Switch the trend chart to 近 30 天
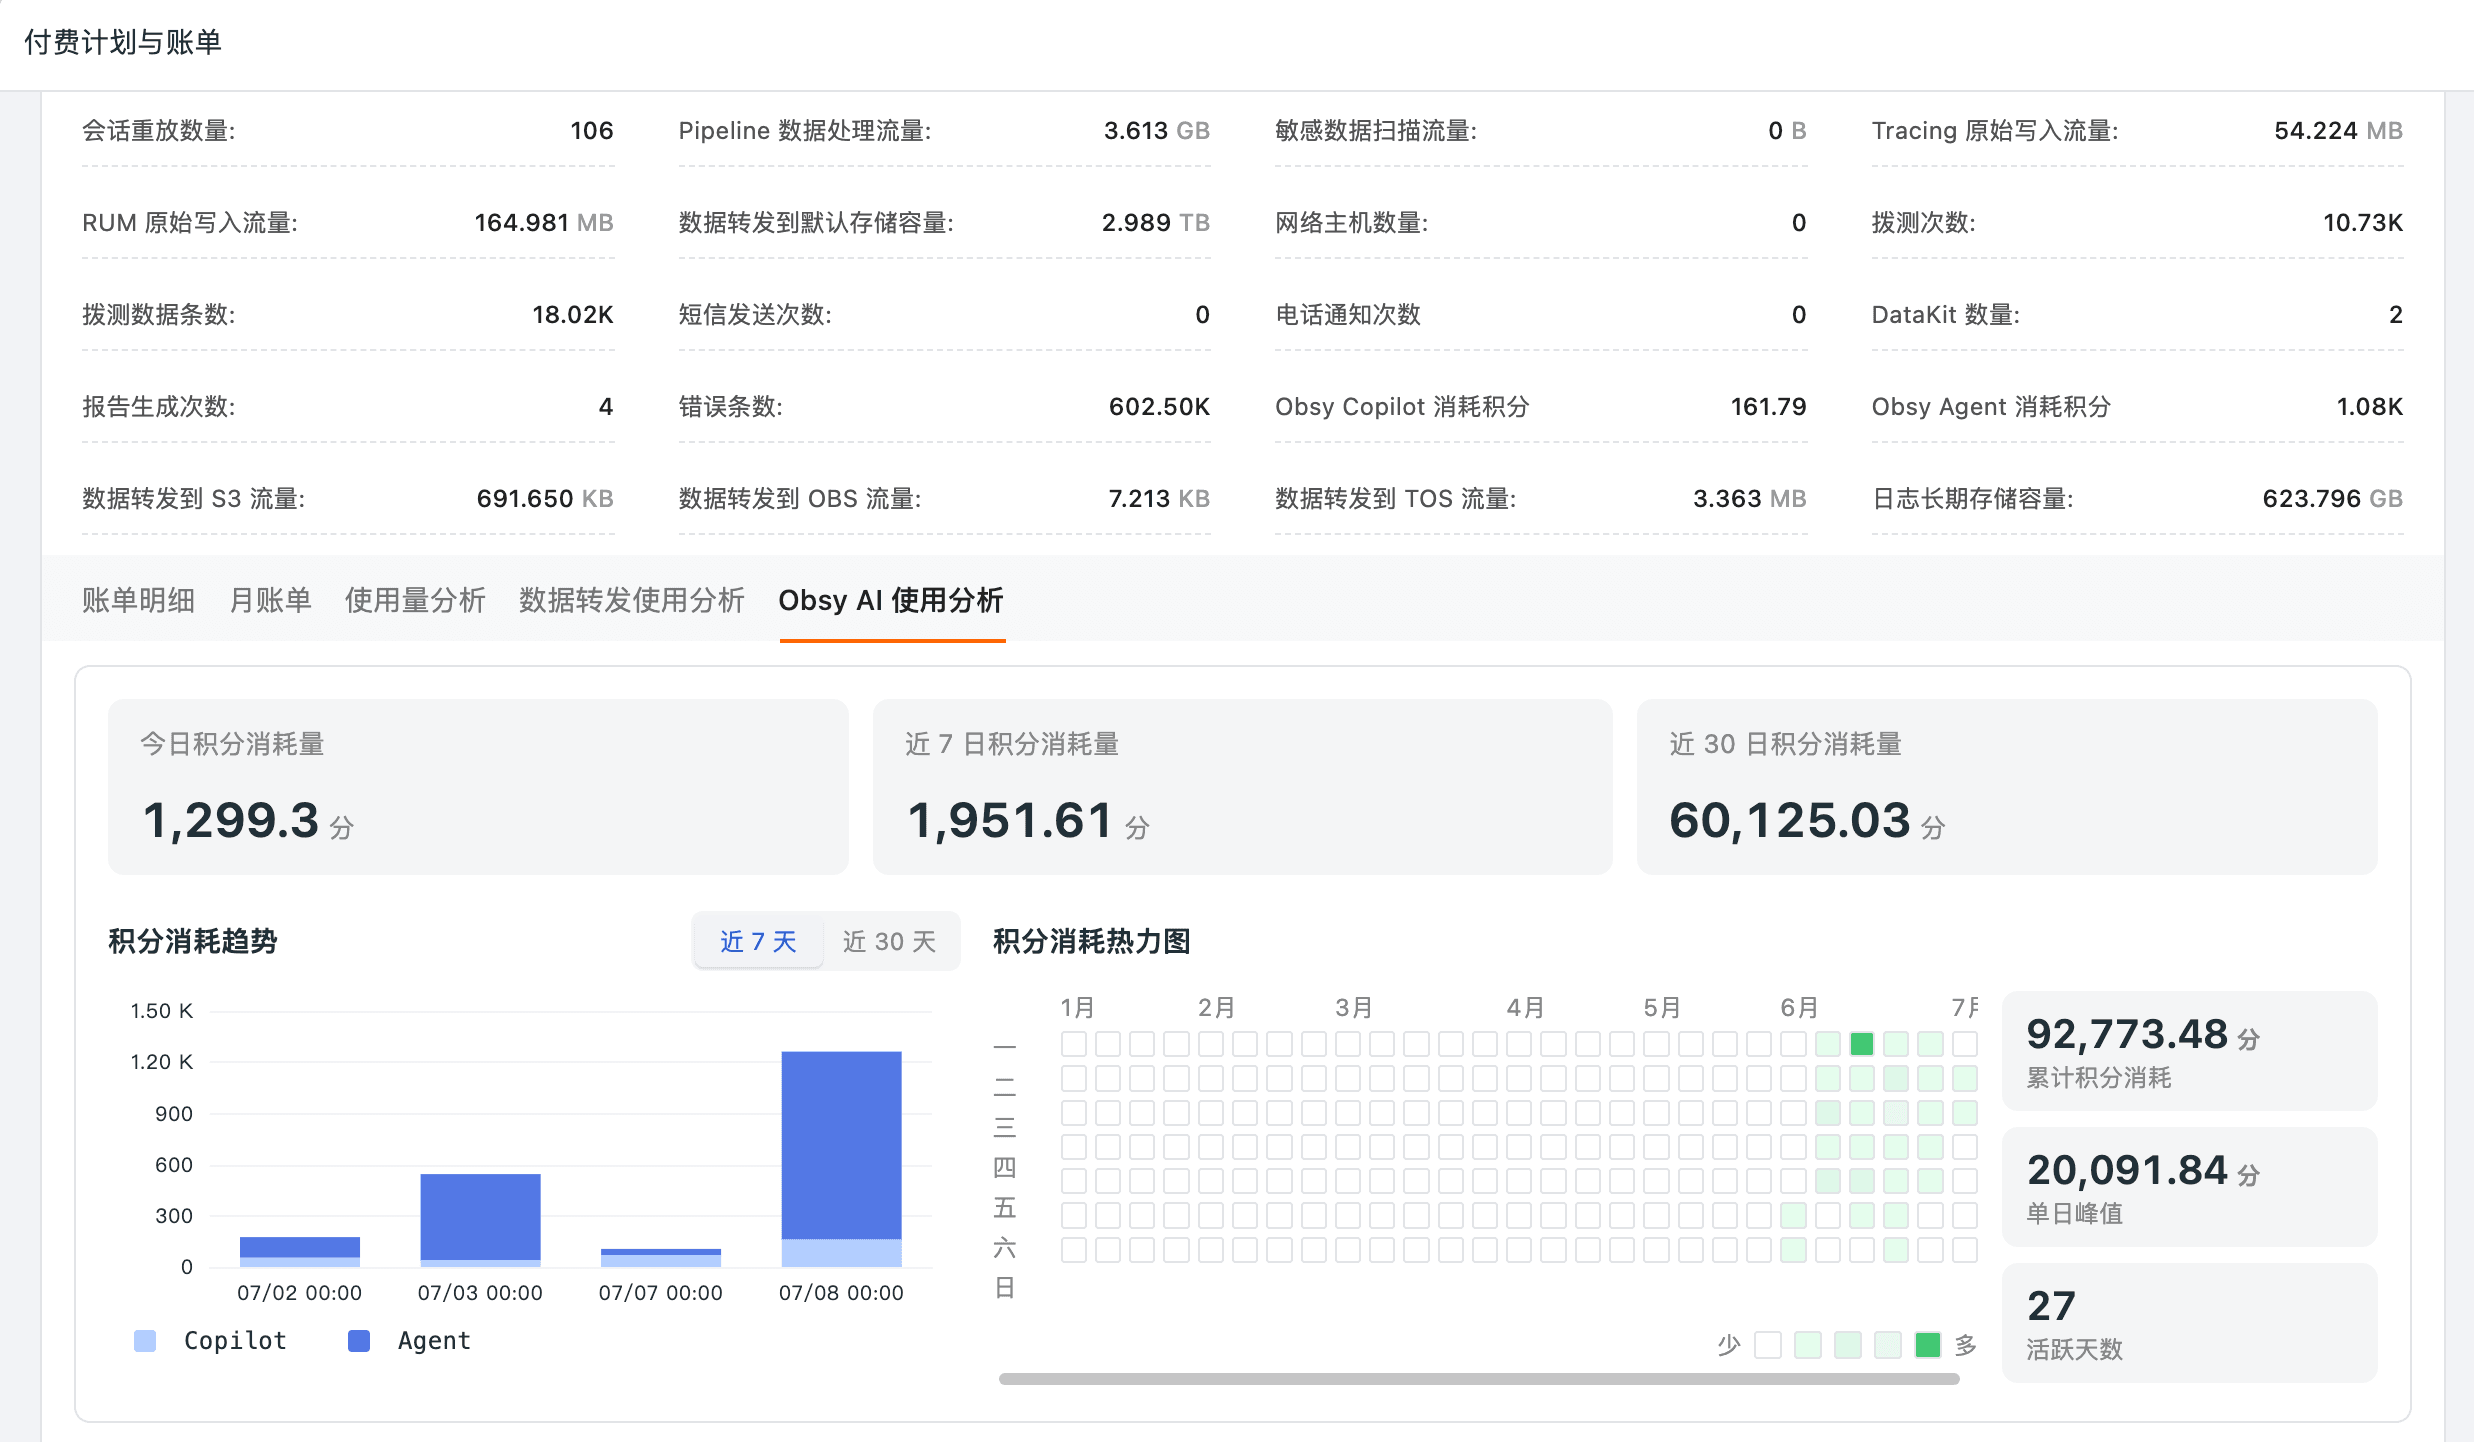Viewport: 2474px width, 1442px height. [889, 941]
